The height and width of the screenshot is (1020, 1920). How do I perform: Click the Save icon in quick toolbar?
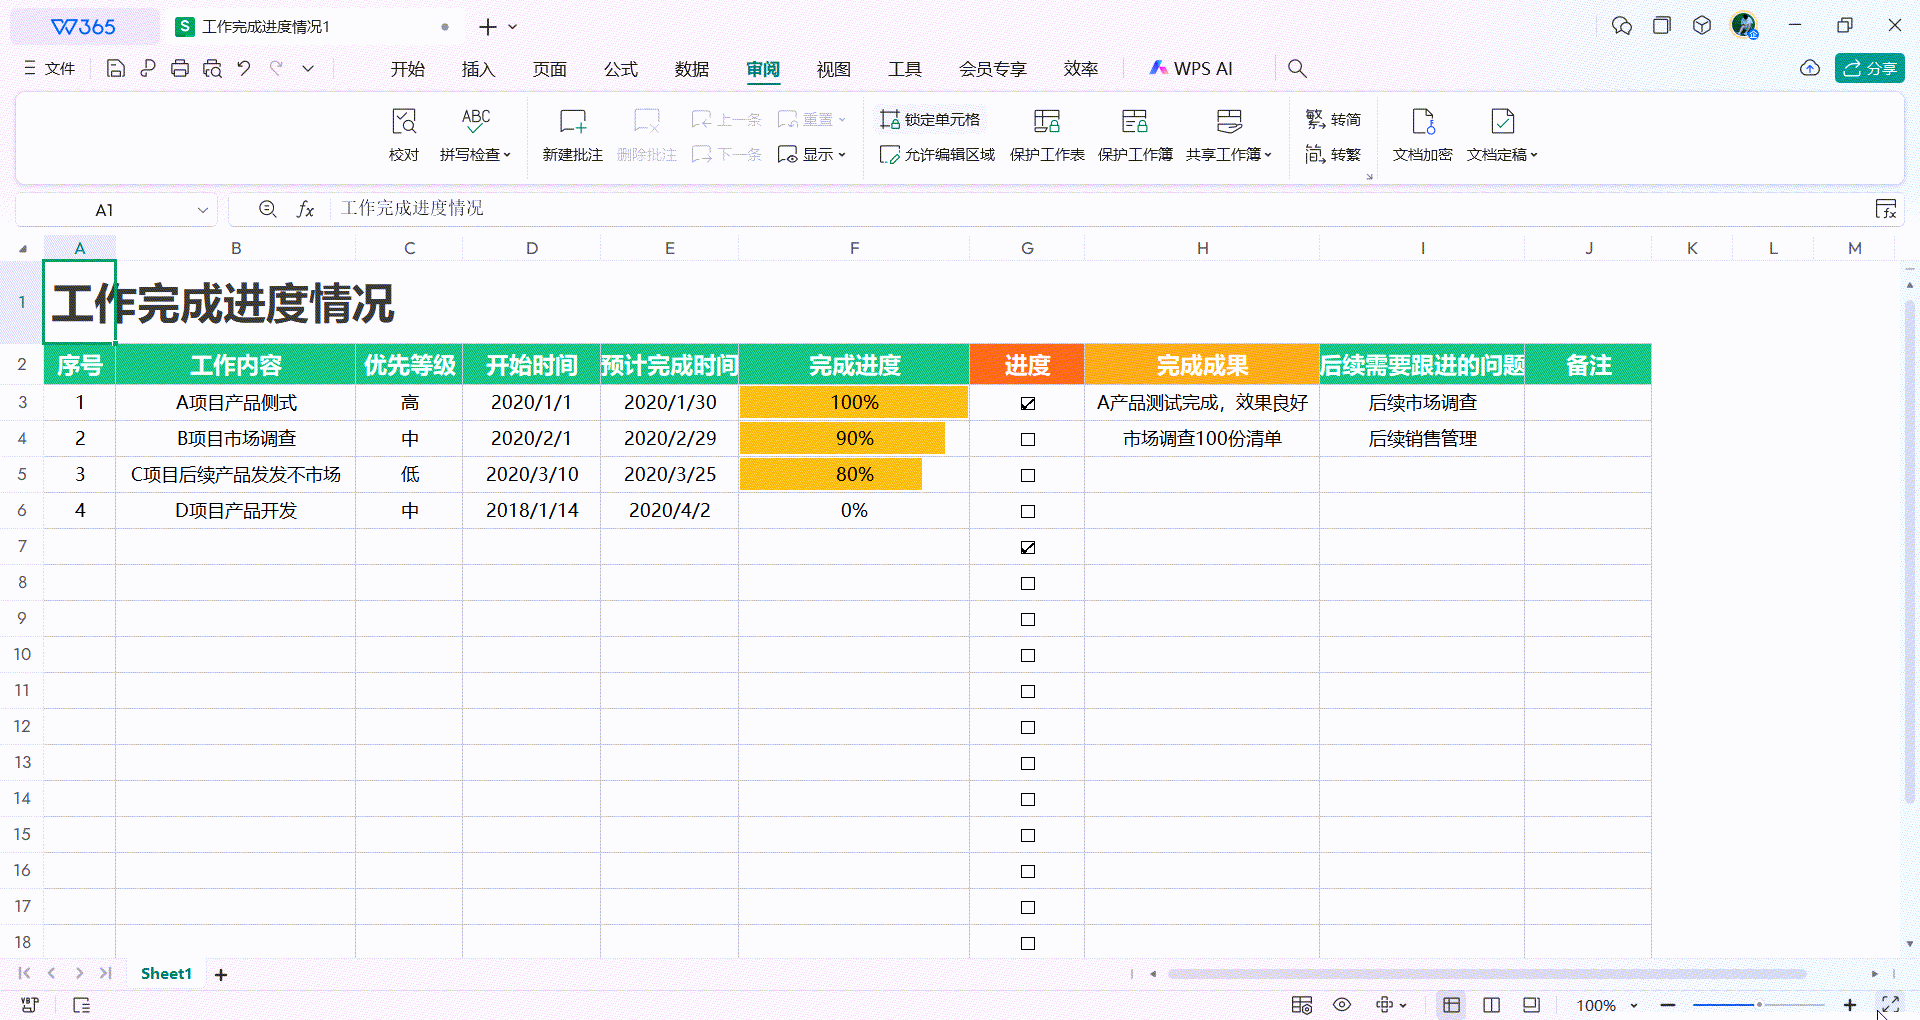point(116,68)
